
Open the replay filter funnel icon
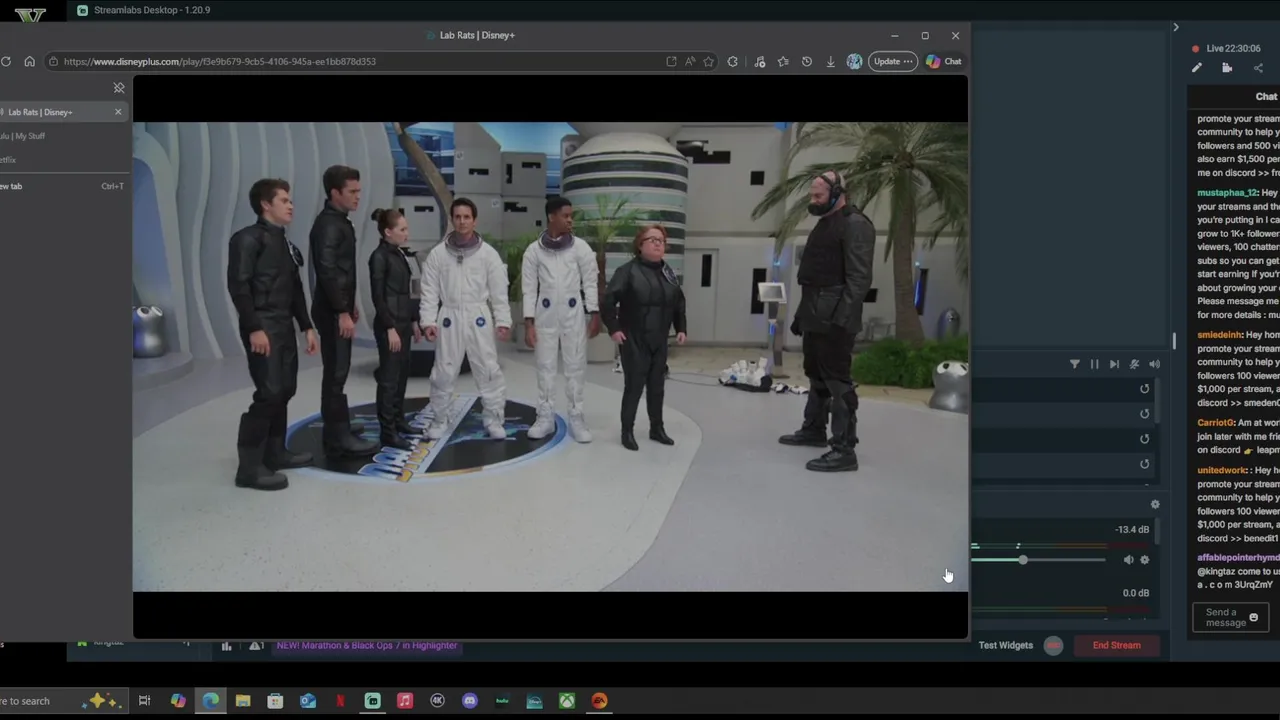[x=1075, y=365]
